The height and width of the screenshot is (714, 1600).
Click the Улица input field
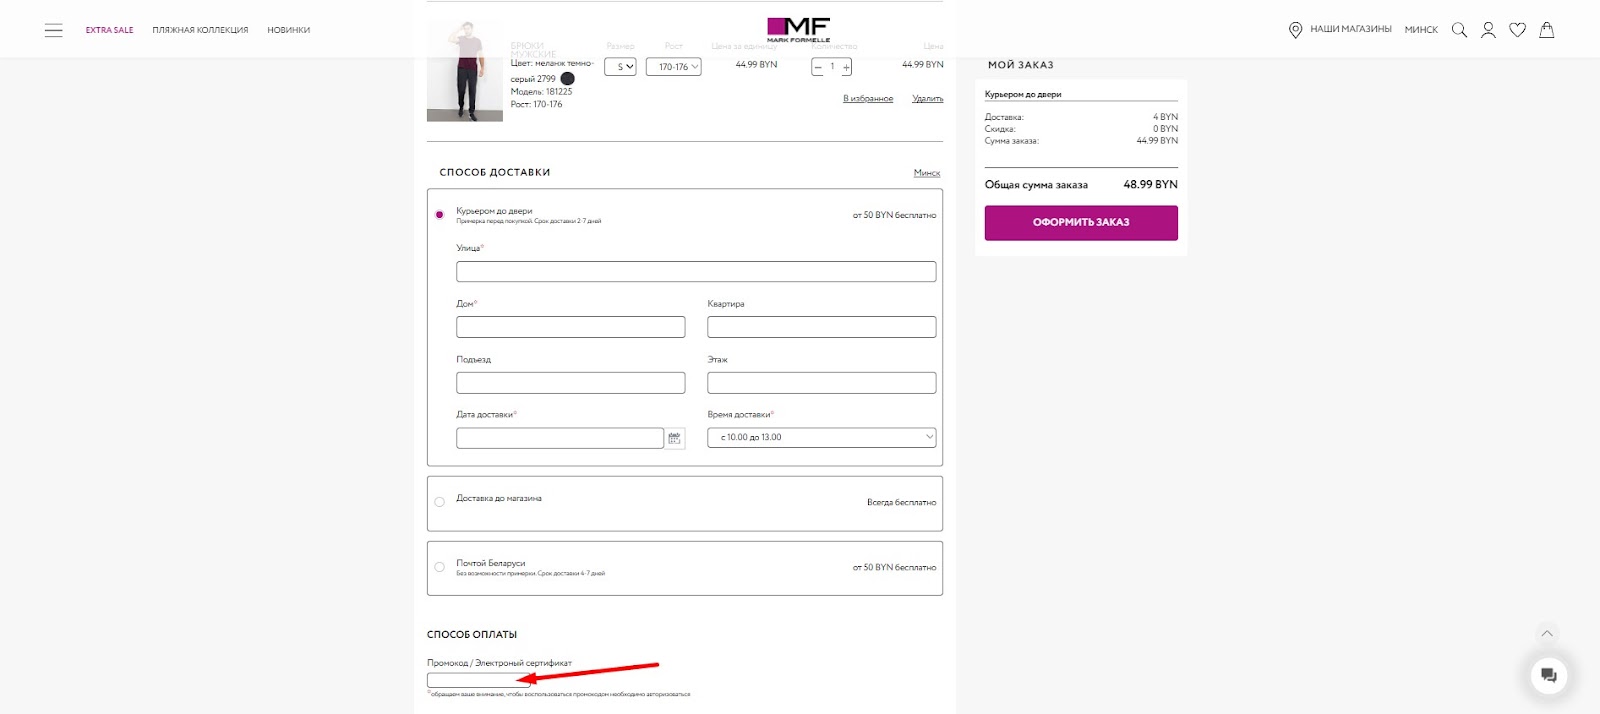click(696, 271)
